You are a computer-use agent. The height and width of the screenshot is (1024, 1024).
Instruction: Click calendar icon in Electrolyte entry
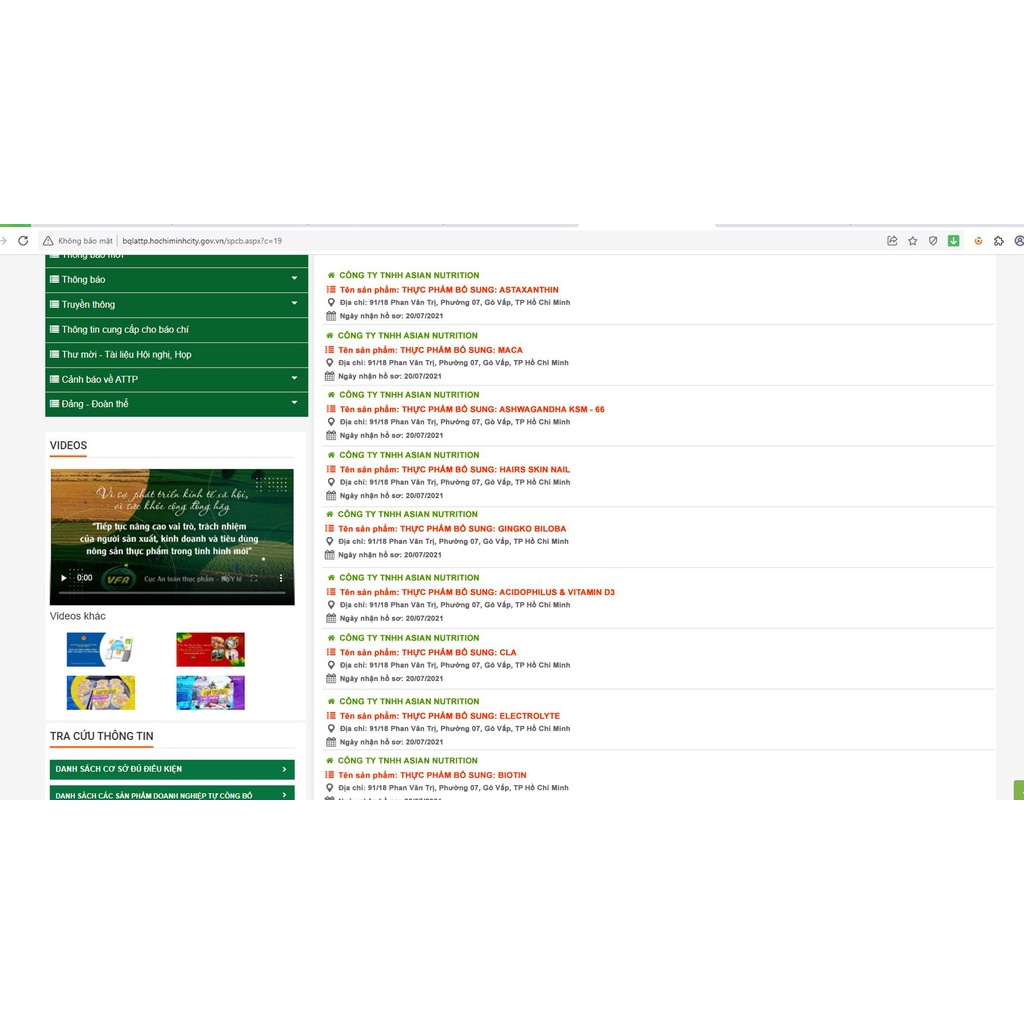(x=331, y=742)
